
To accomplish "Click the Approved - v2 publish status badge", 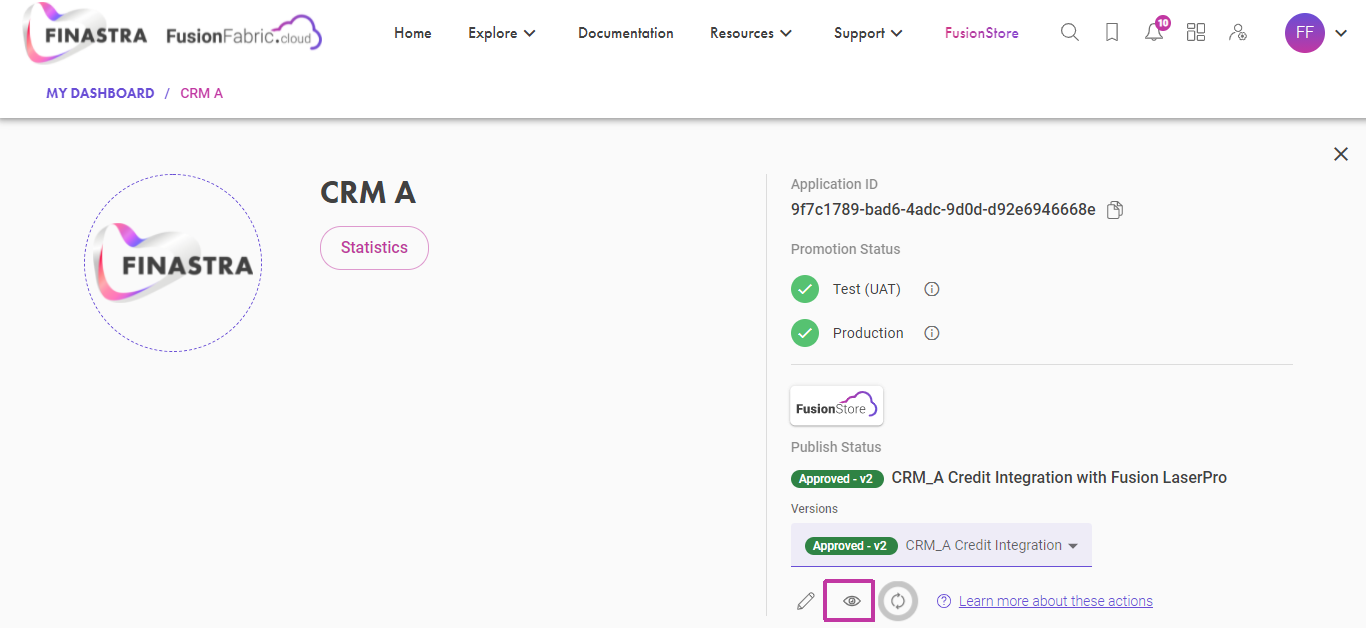I will coord(836,479).
